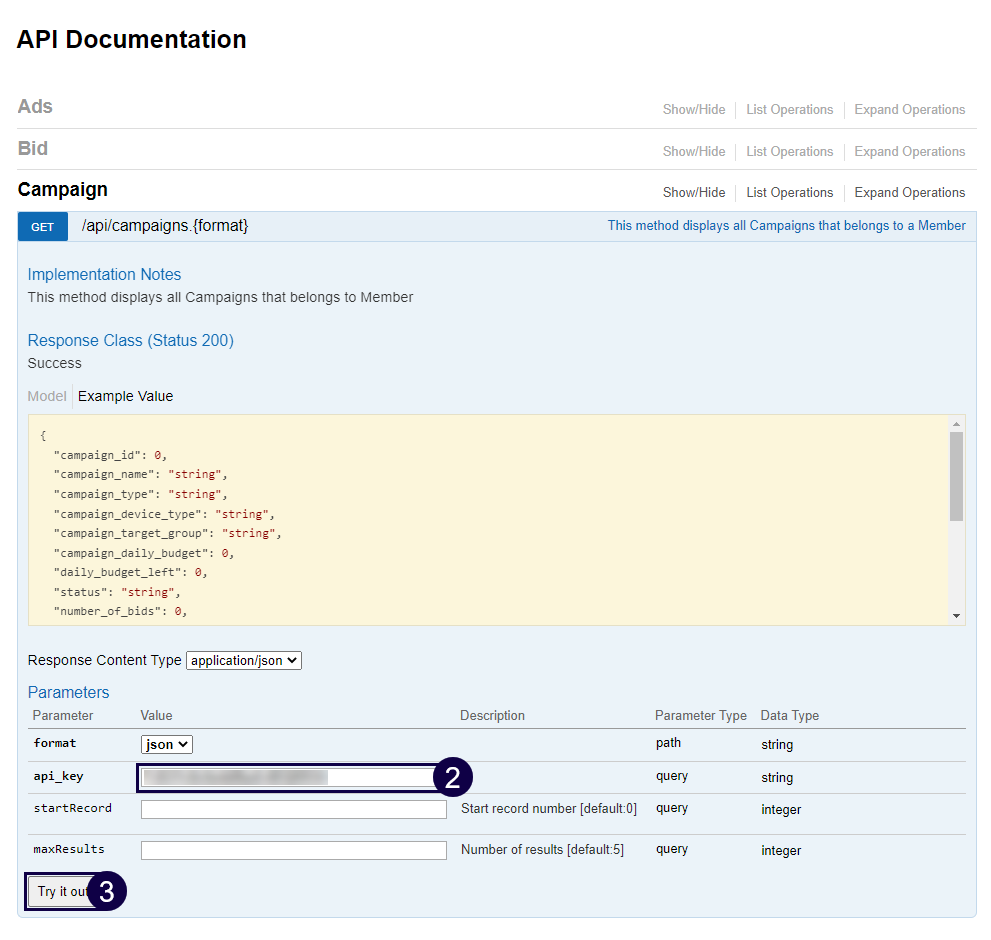The image size is (991, 940).
Task: Focus the startRecord input field
Action: point(293,809)
